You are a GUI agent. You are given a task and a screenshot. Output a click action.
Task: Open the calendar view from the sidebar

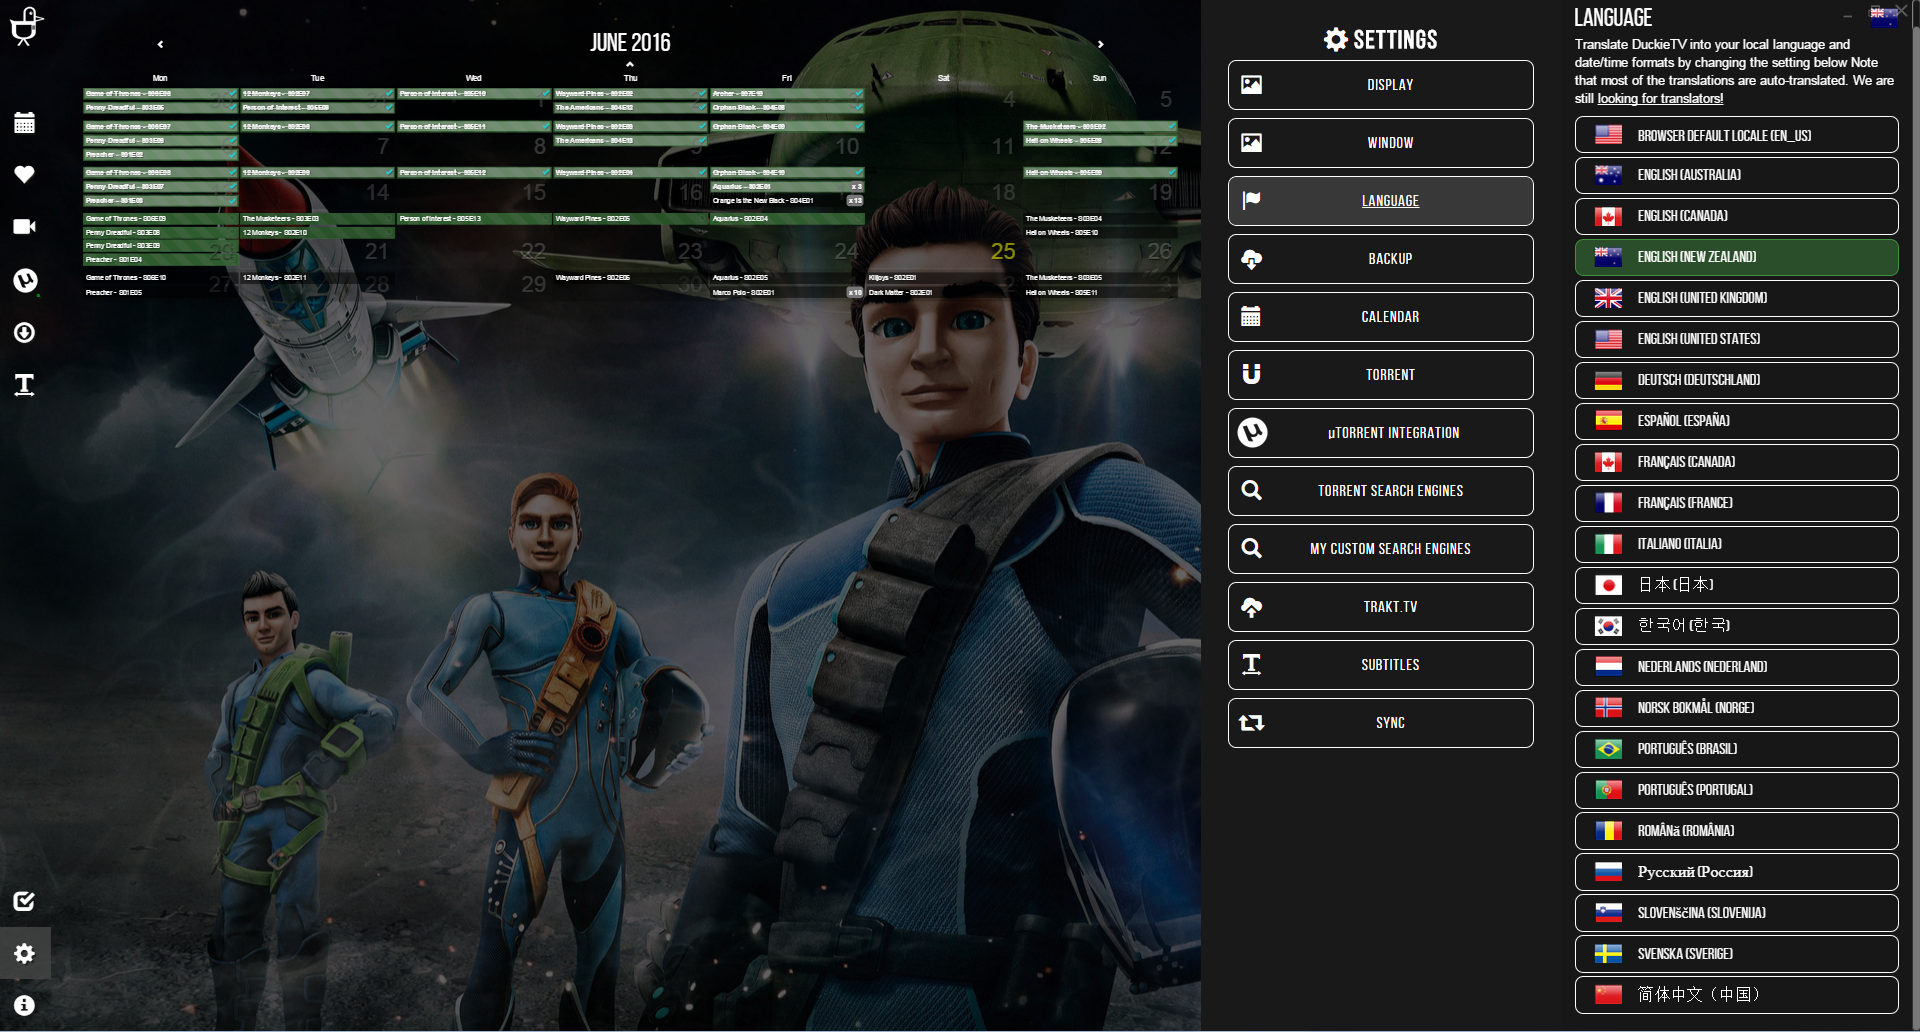[x=25, y=123]
